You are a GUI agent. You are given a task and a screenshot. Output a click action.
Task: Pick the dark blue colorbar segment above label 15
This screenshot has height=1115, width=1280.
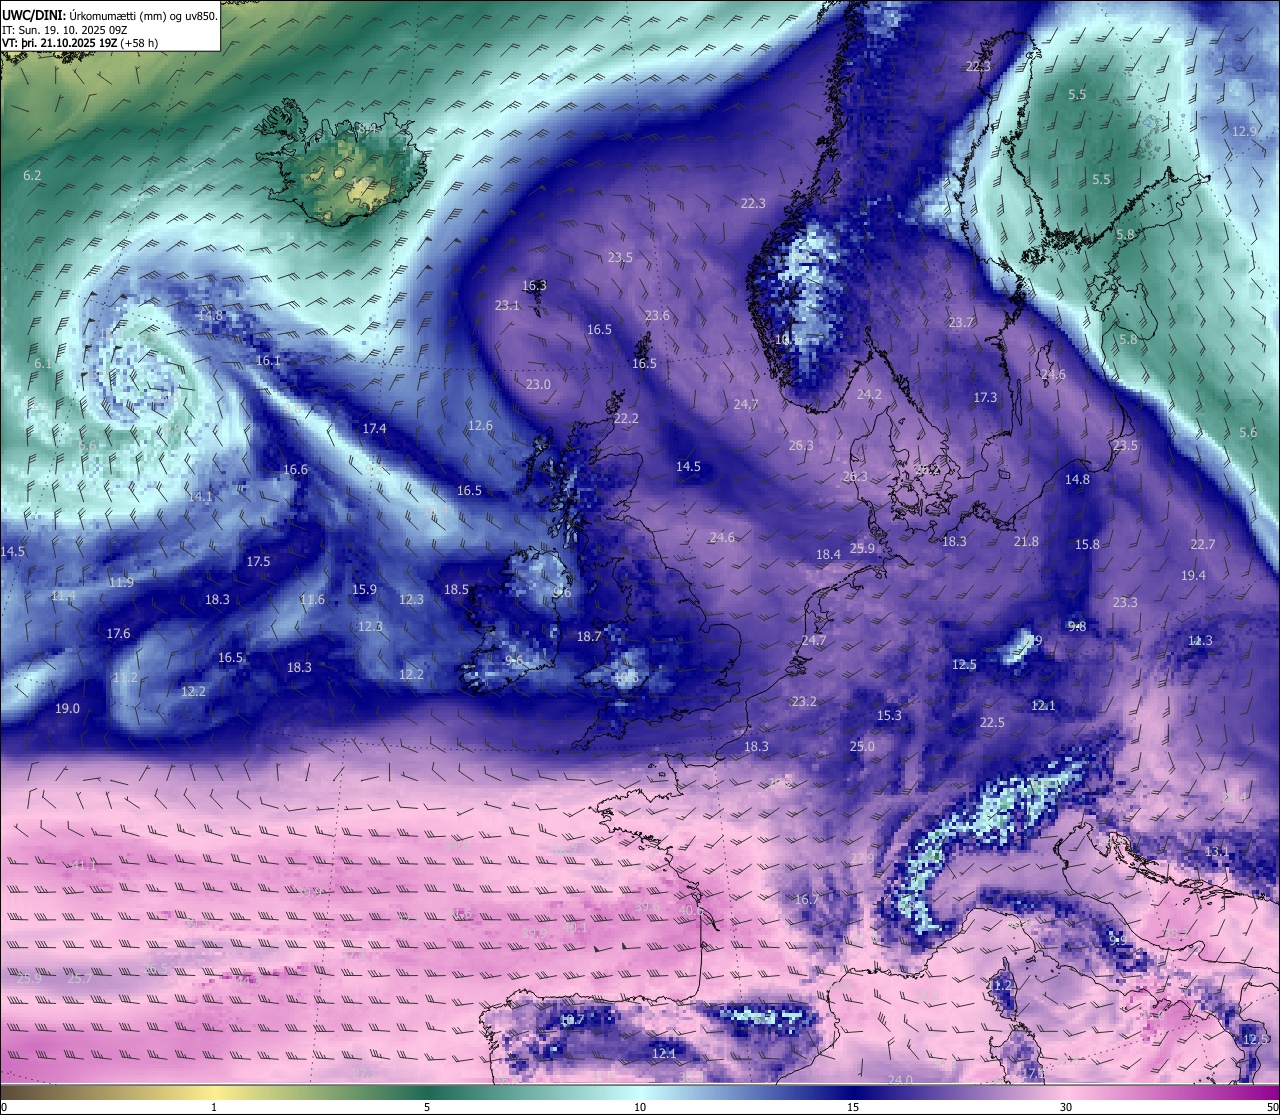click(x=853, y=1092)
